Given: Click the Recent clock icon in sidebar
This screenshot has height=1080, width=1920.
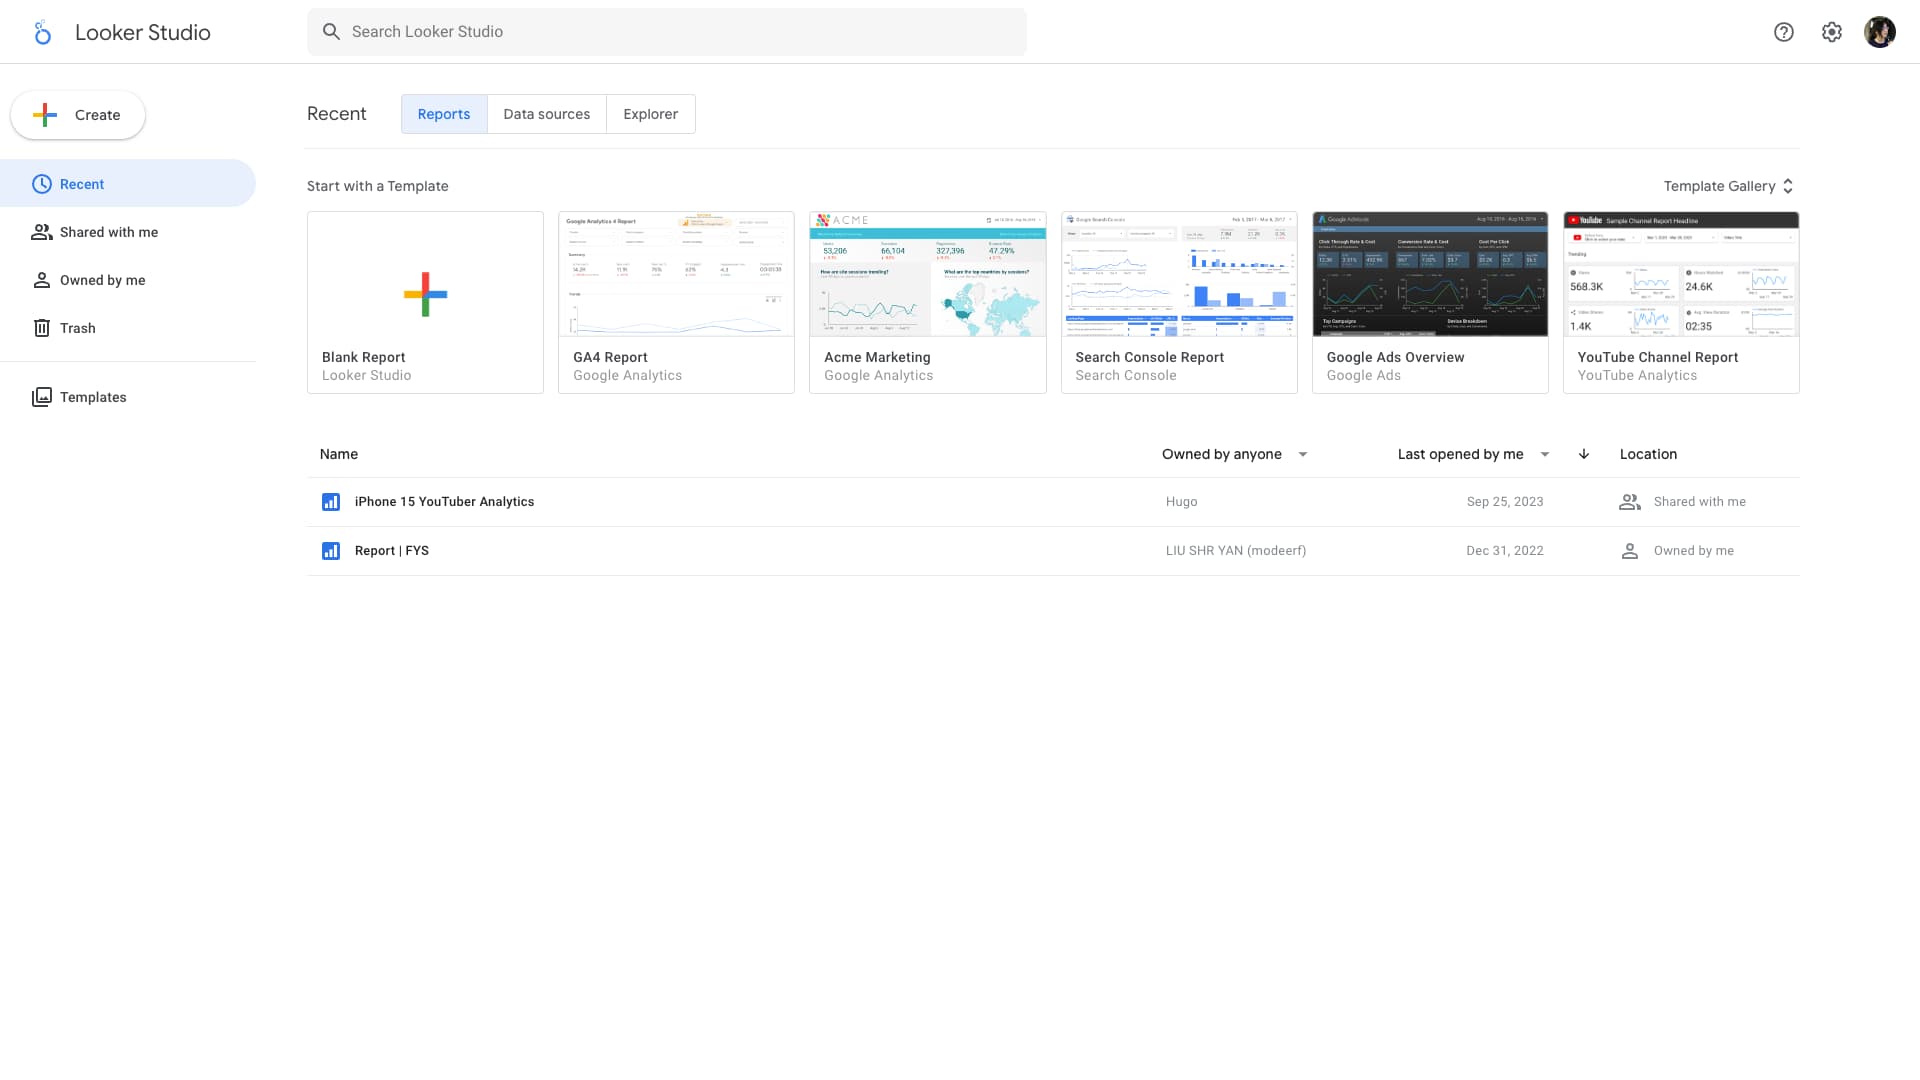Looking at the screenshot, I should [x=42, y=184].
